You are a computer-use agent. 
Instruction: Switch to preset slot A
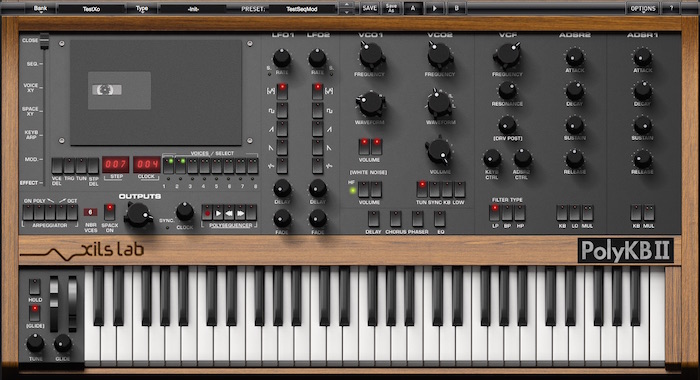pyautogui.click(x=413, y=8)
